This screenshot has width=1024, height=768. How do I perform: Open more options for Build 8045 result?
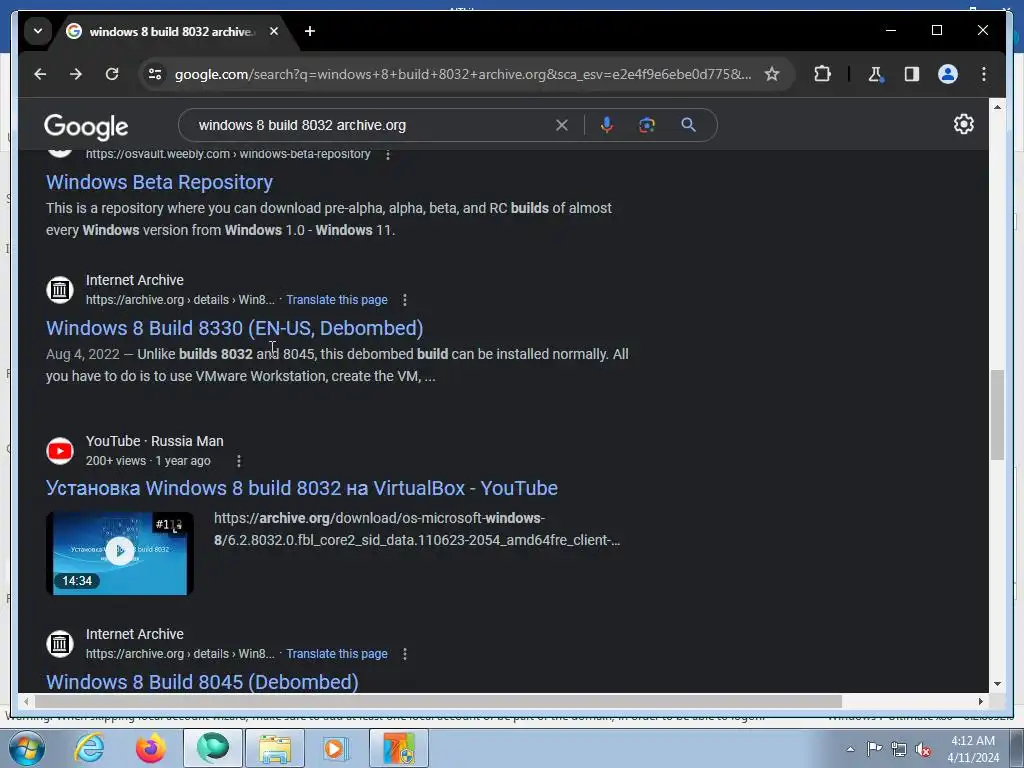[x=405, y=654]
